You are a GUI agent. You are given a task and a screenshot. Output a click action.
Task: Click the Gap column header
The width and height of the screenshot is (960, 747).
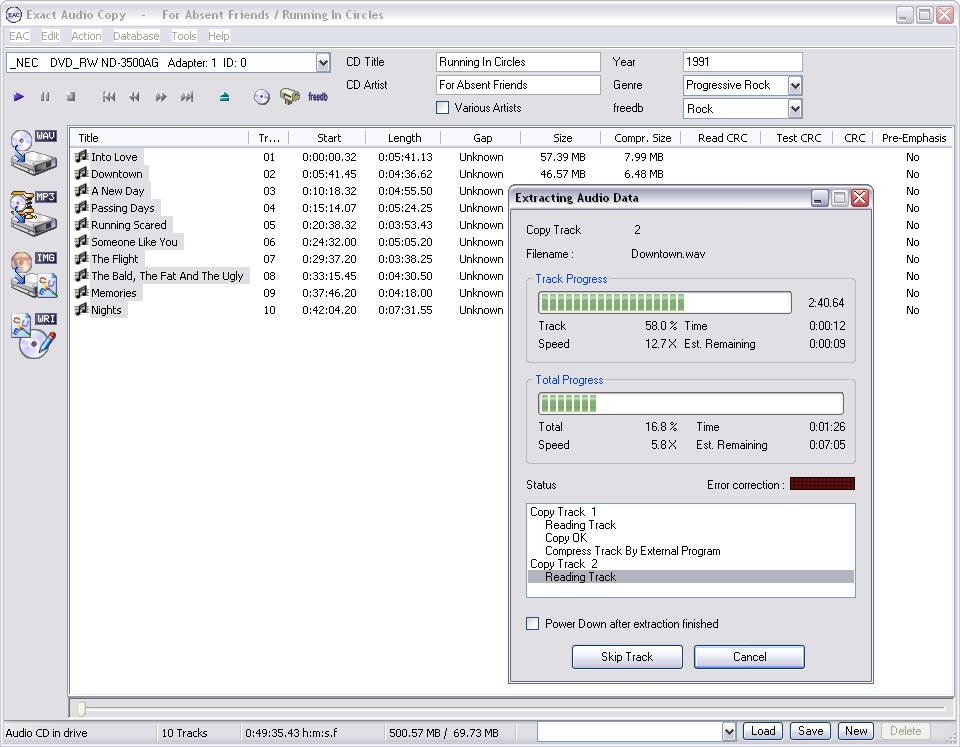pos(482,138)
